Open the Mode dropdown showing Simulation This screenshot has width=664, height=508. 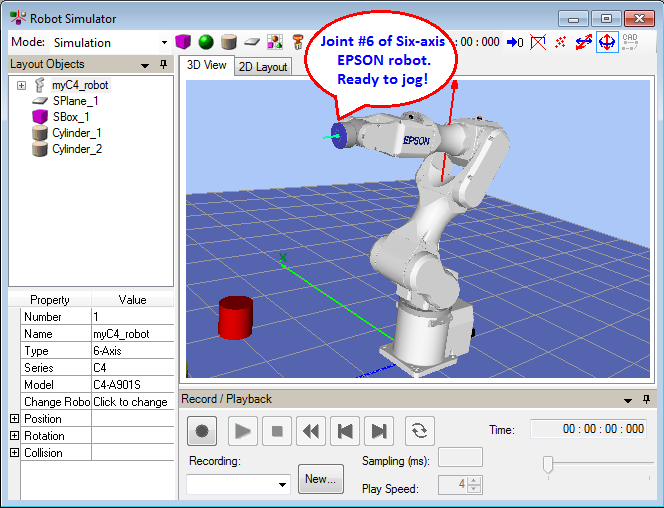(x=110, y=42)
